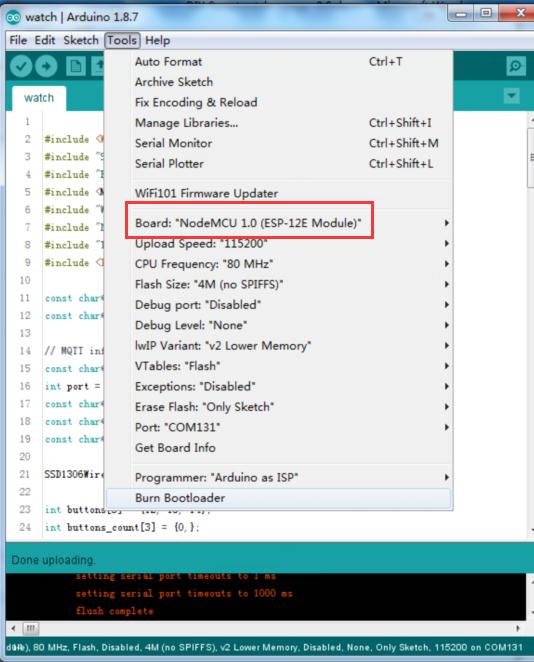Open the File menu
The height and width of the screenshot is (662, 534).
tap(18, 41)
